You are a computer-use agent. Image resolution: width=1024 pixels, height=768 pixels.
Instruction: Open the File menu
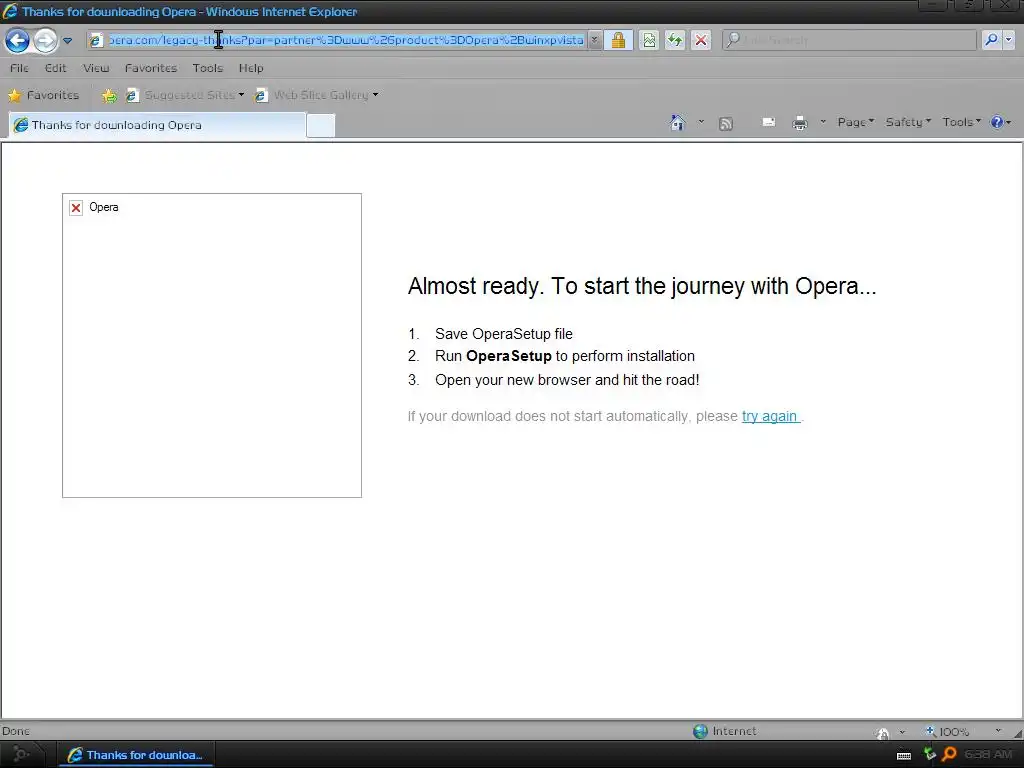(x=19, y=68)
